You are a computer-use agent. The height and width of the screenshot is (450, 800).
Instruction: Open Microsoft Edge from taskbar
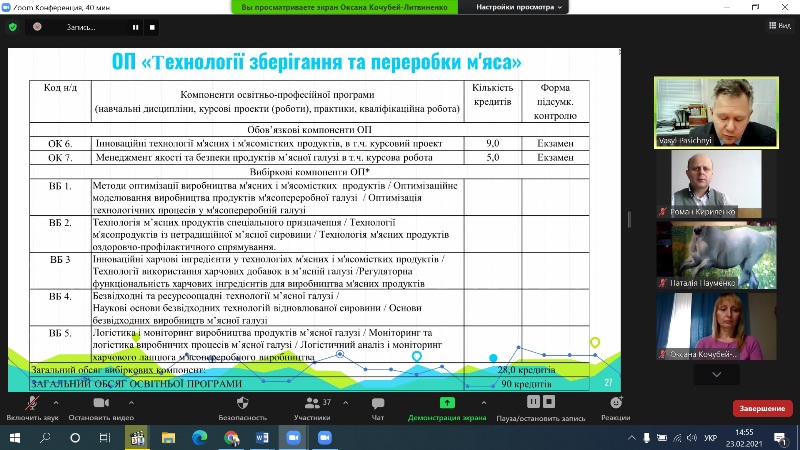click(199, 438)
